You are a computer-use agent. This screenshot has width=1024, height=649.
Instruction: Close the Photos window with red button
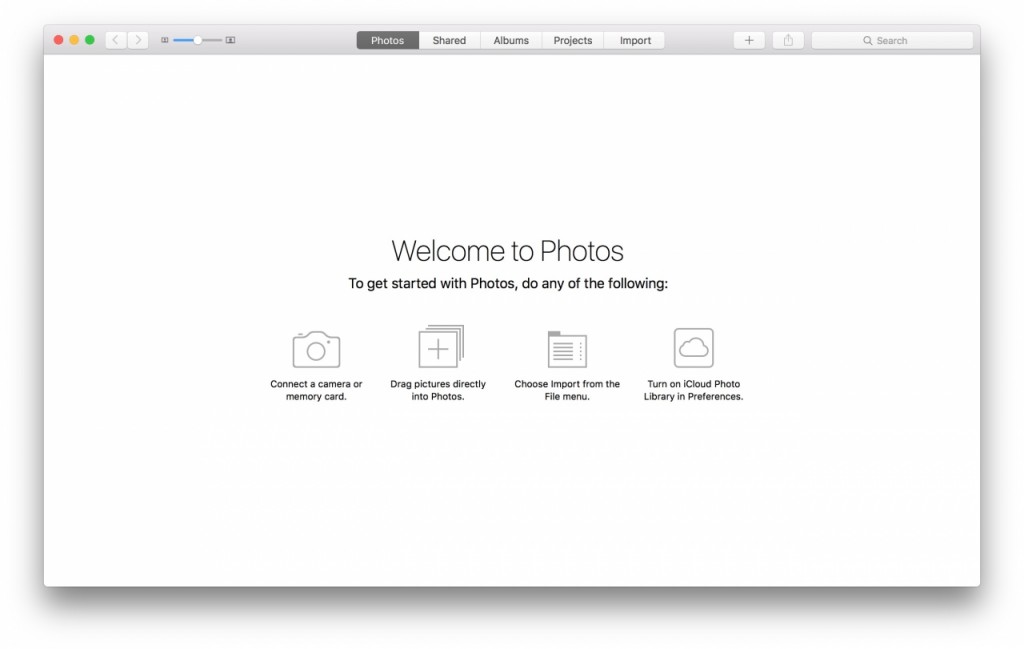coord(58,40)
